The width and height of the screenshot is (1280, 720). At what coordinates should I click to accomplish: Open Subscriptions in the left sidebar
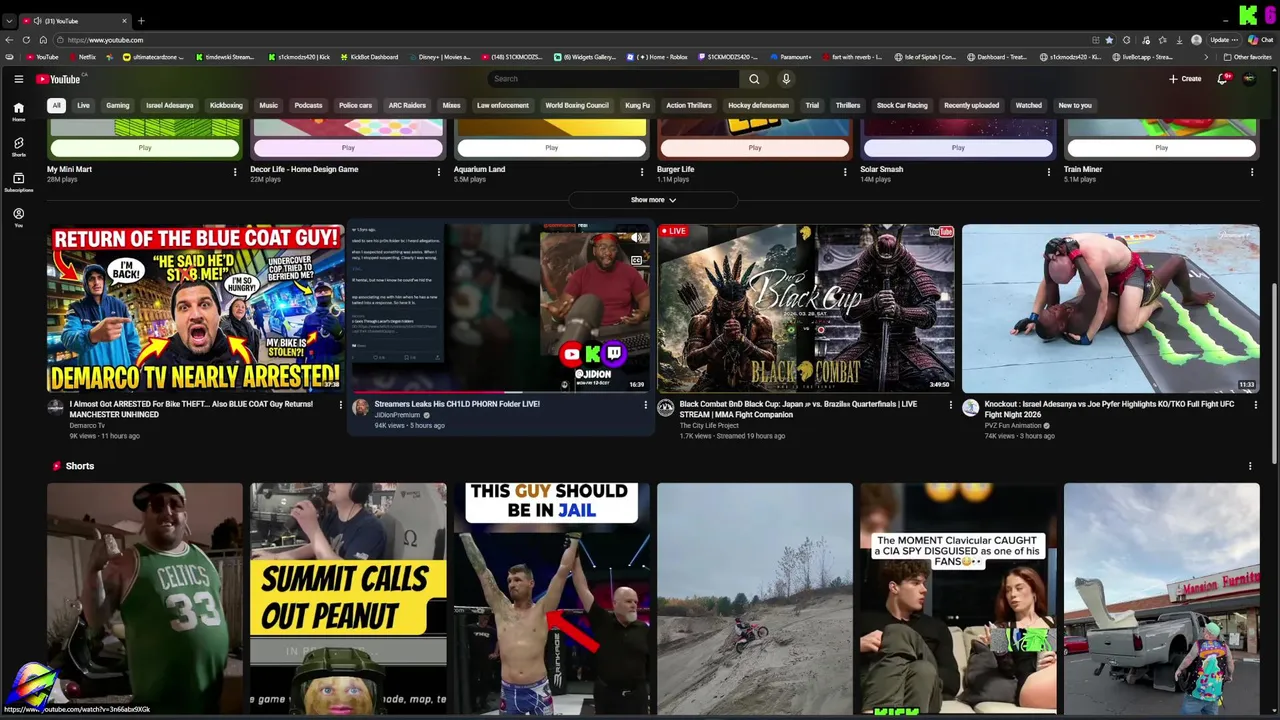click(18, 182)
